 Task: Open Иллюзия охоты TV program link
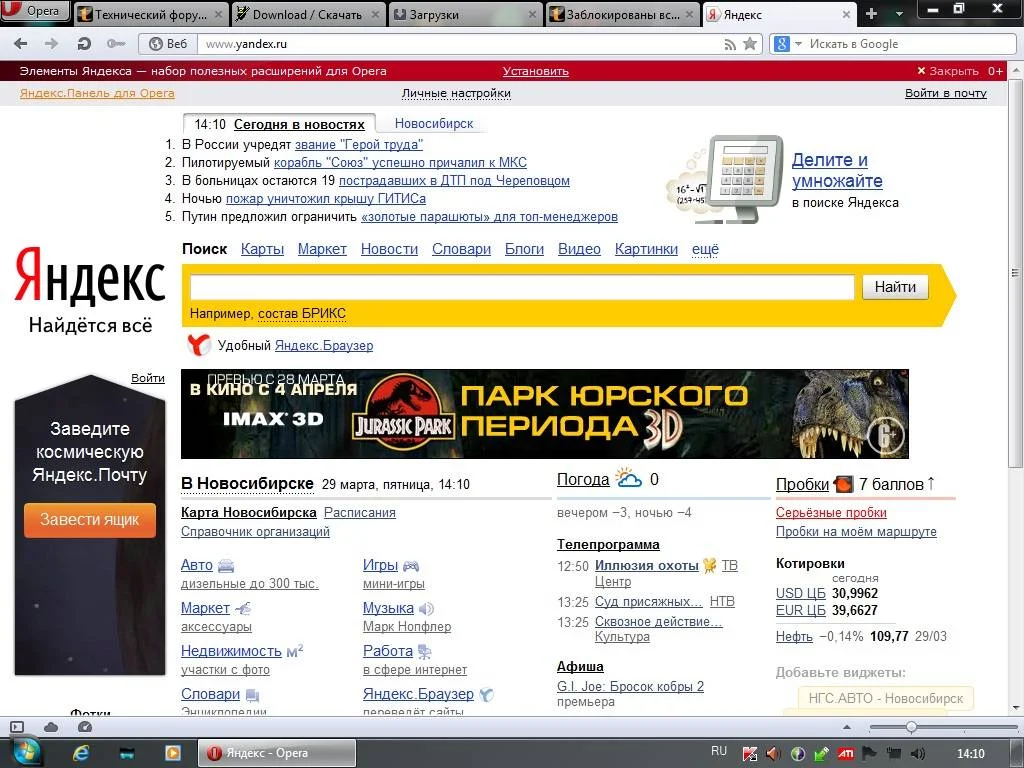pyautogui.click(x=647, y=566)
